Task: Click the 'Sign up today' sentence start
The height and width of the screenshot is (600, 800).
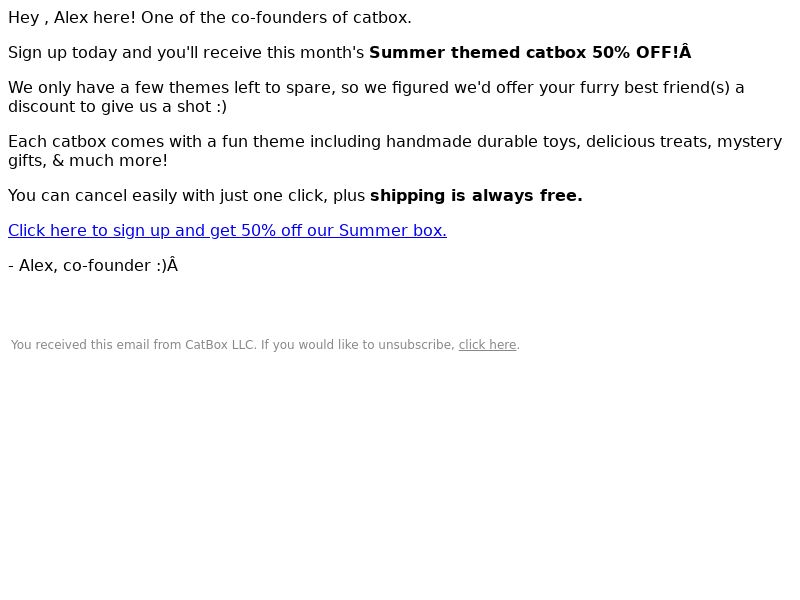Action: pyautogui.click(x=62, y=53)
